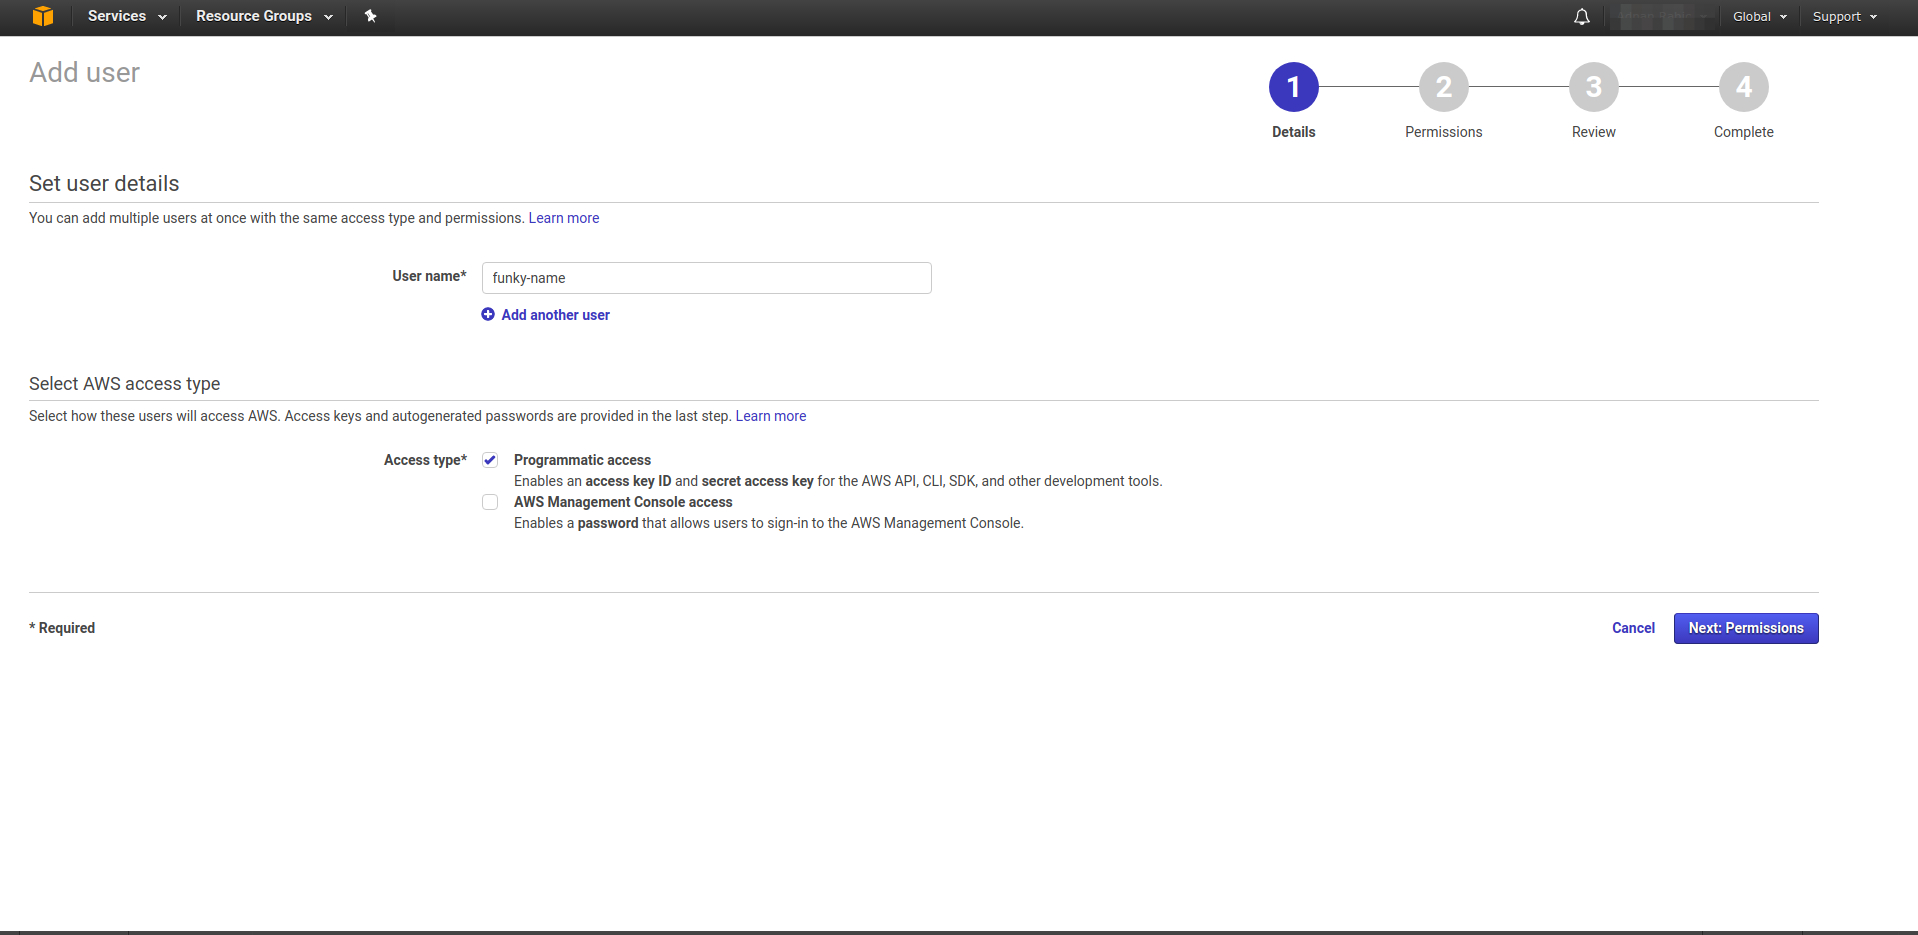Screen dimensions: 1918x935
Task: Open the Support menu
Action: click(x=1844, y=17)
